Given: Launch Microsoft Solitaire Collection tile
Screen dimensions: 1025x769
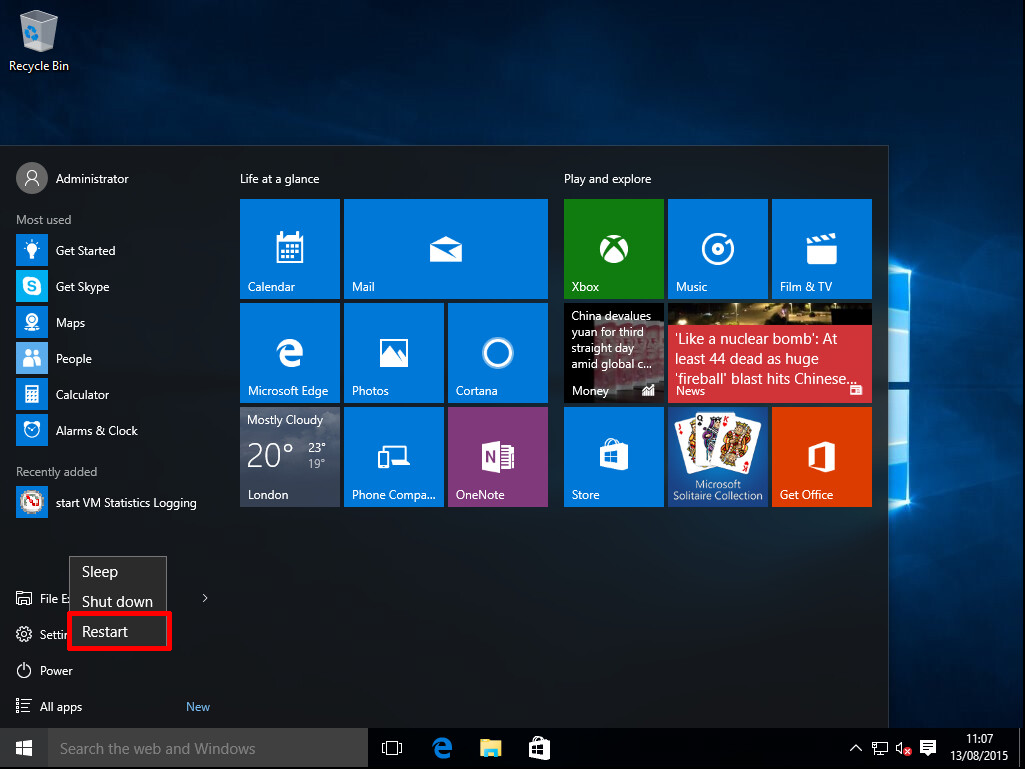Looking at the screenshot, I should [x=718, y=456].
